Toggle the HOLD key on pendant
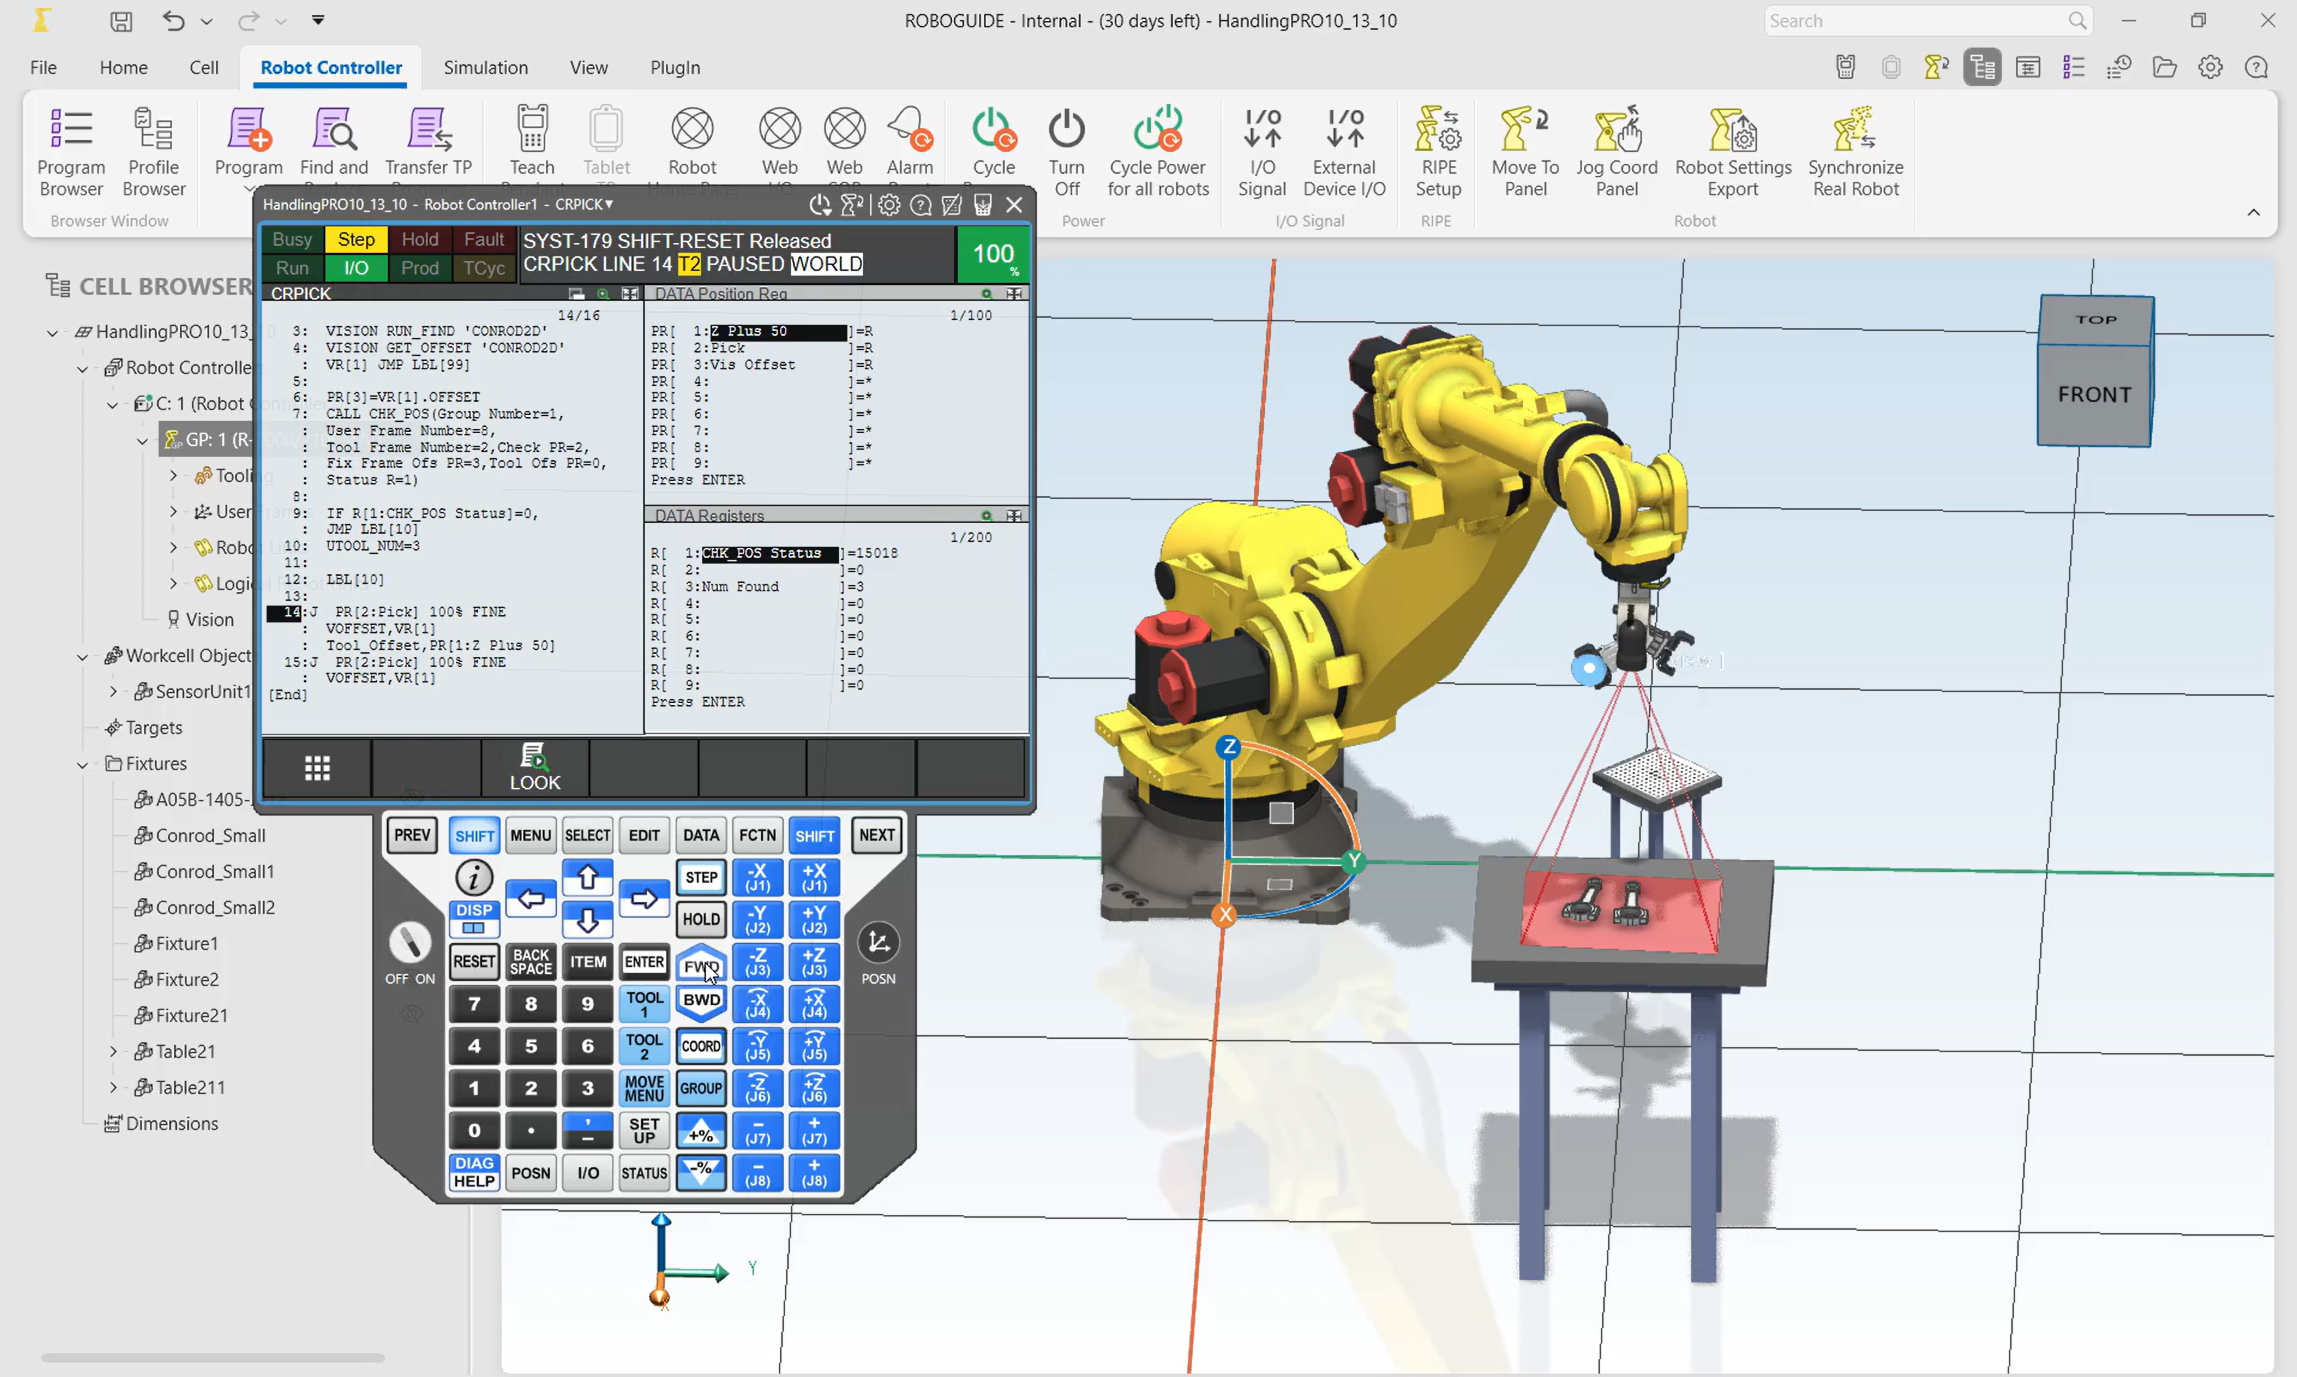The height and width of the screenshot is (1377, 2297). (x=701, y=920)
